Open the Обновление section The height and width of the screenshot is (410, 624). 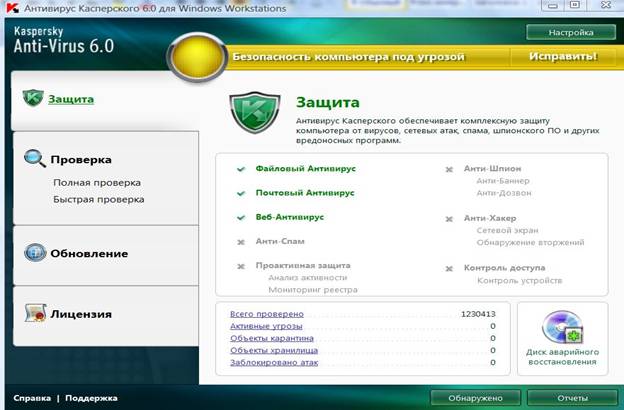point(89,254)
